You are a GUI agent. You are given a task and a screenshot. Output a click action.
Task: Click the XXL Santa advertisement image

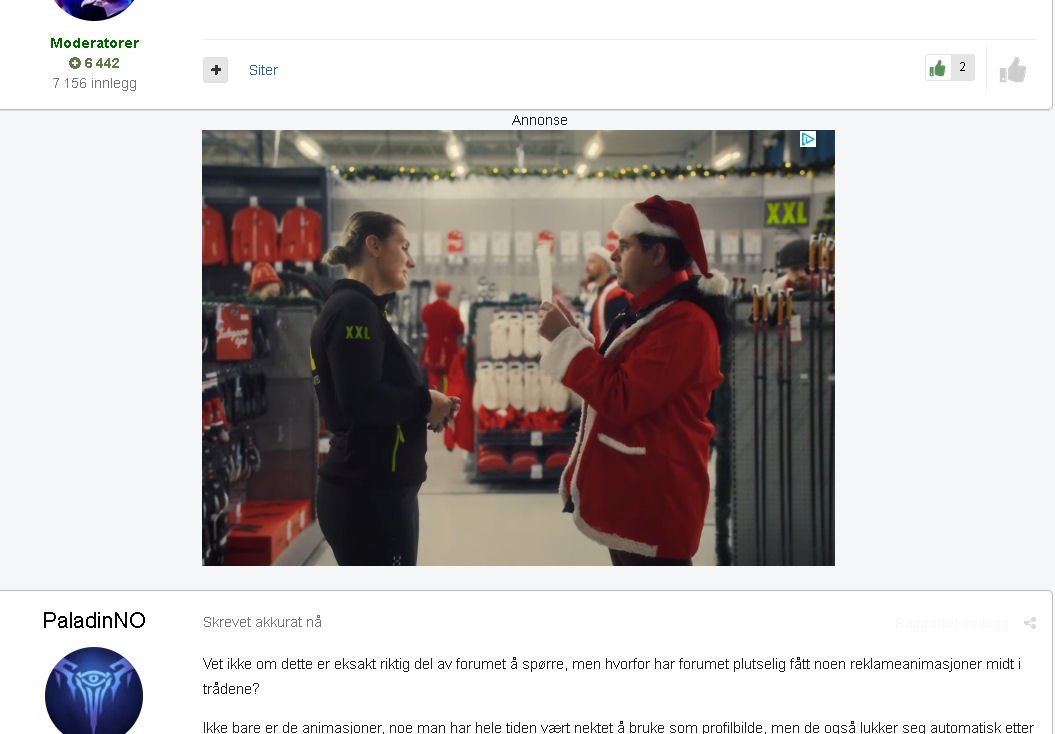pos(518,348)
